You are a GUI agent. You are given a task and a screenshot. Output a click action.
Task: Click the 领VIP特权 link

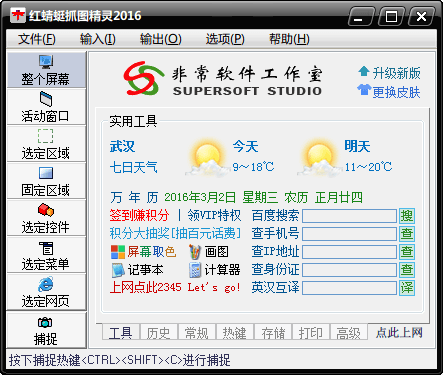click(x=214, y=215)
